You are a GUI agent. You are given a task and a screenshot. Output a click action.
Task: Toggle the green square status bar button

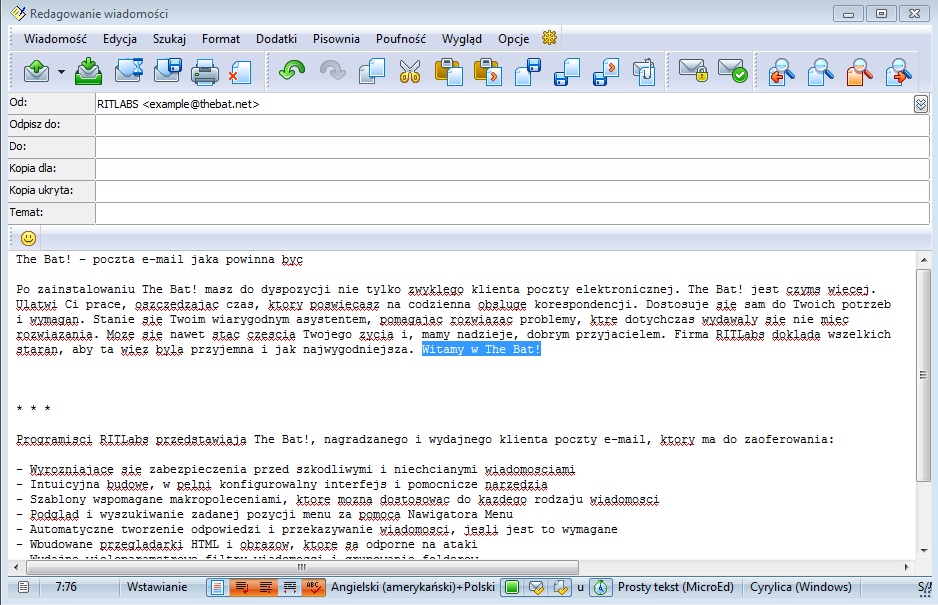pos(509,587)
